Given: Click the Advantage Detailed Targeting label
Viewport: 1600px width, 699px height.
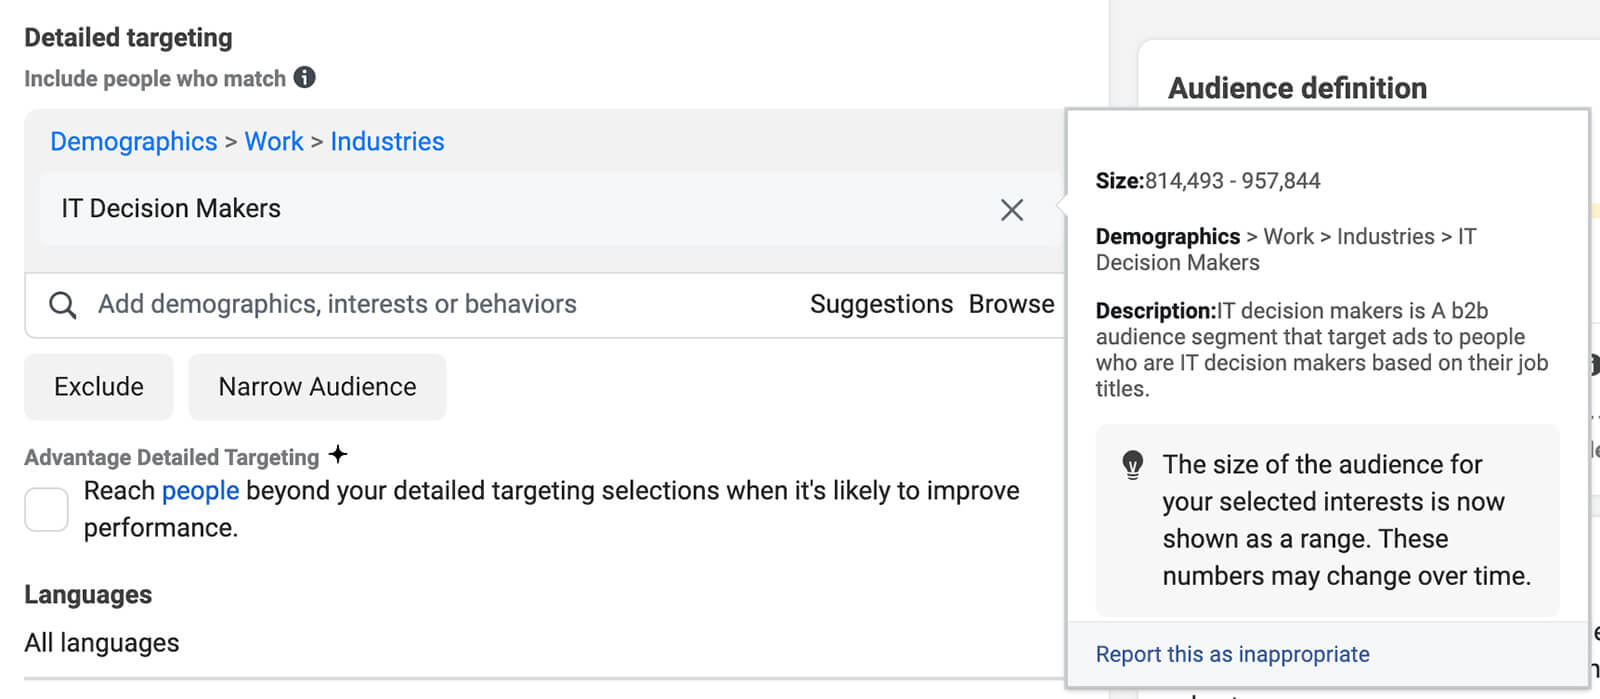Looking at the screenshot, I should pyautogui.click(x=172, y=457).
